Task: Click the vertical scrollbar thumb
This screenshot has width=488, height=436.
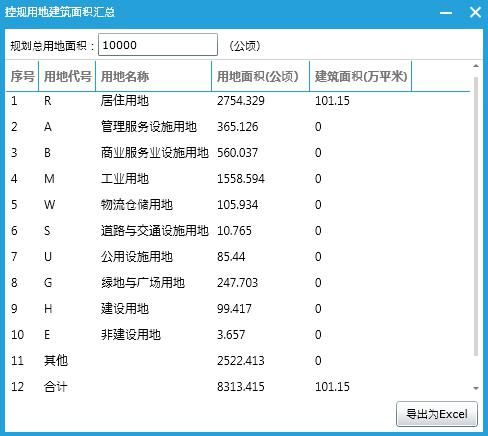Action: (476, 217)
